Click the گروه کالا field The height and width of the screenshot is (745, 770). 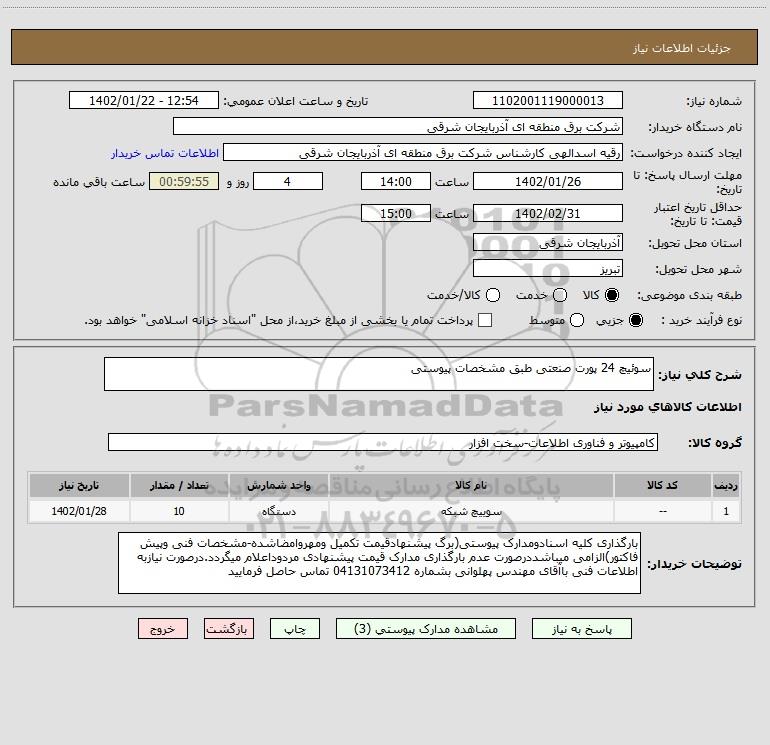(383, 442)
